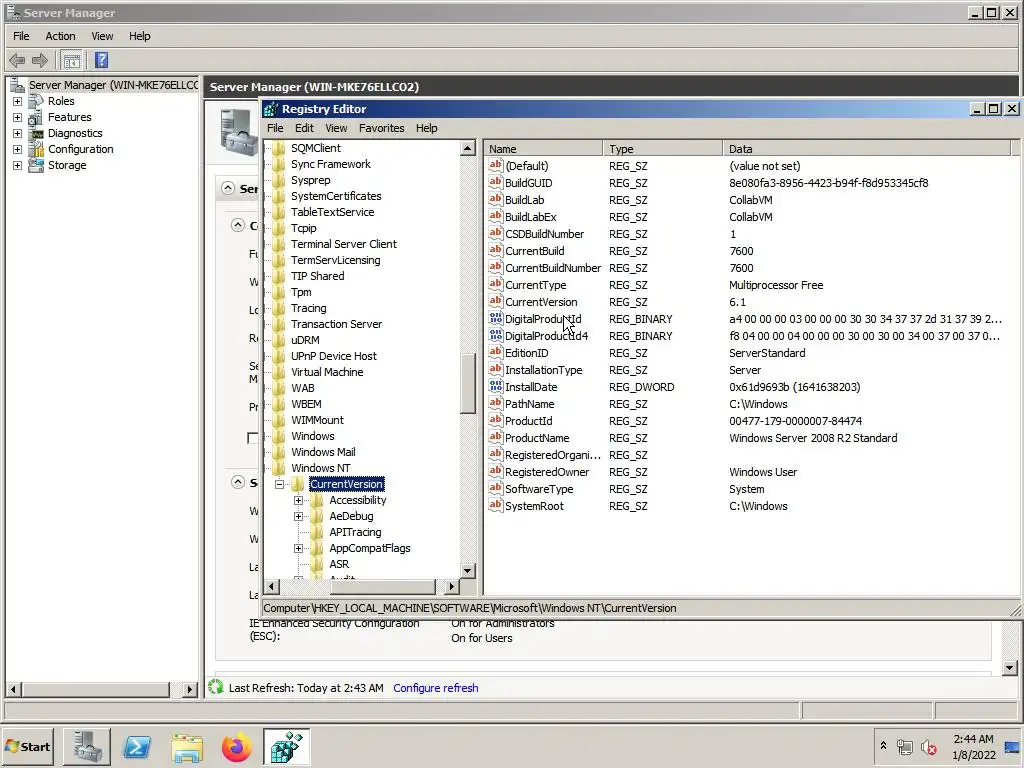
Task: Click the checkbox partly hidden behind Registry Editor
Action: pyautogui.click(x=253, y=438)
